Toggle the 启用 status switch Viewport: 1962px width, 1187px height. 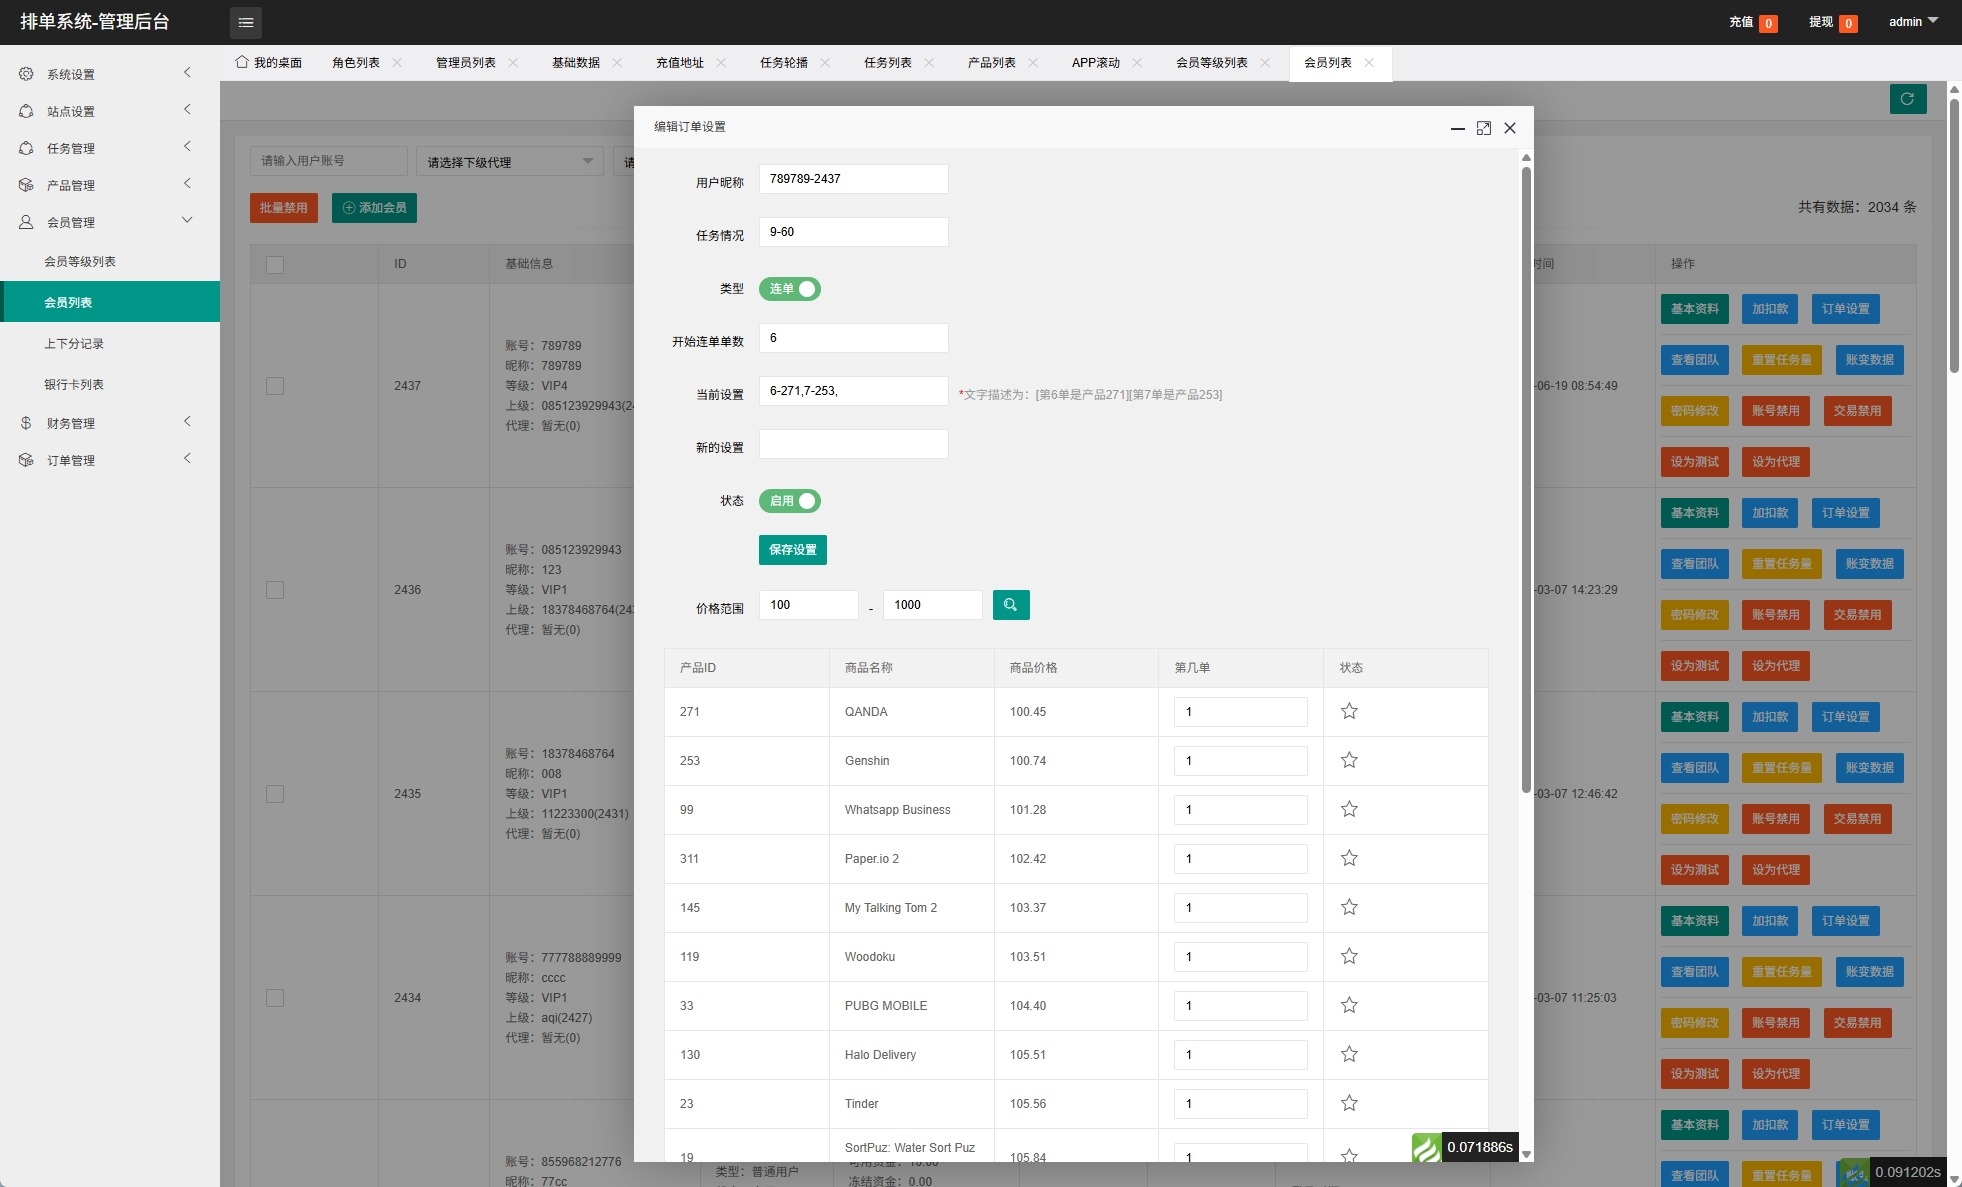[x=790, y=501]
